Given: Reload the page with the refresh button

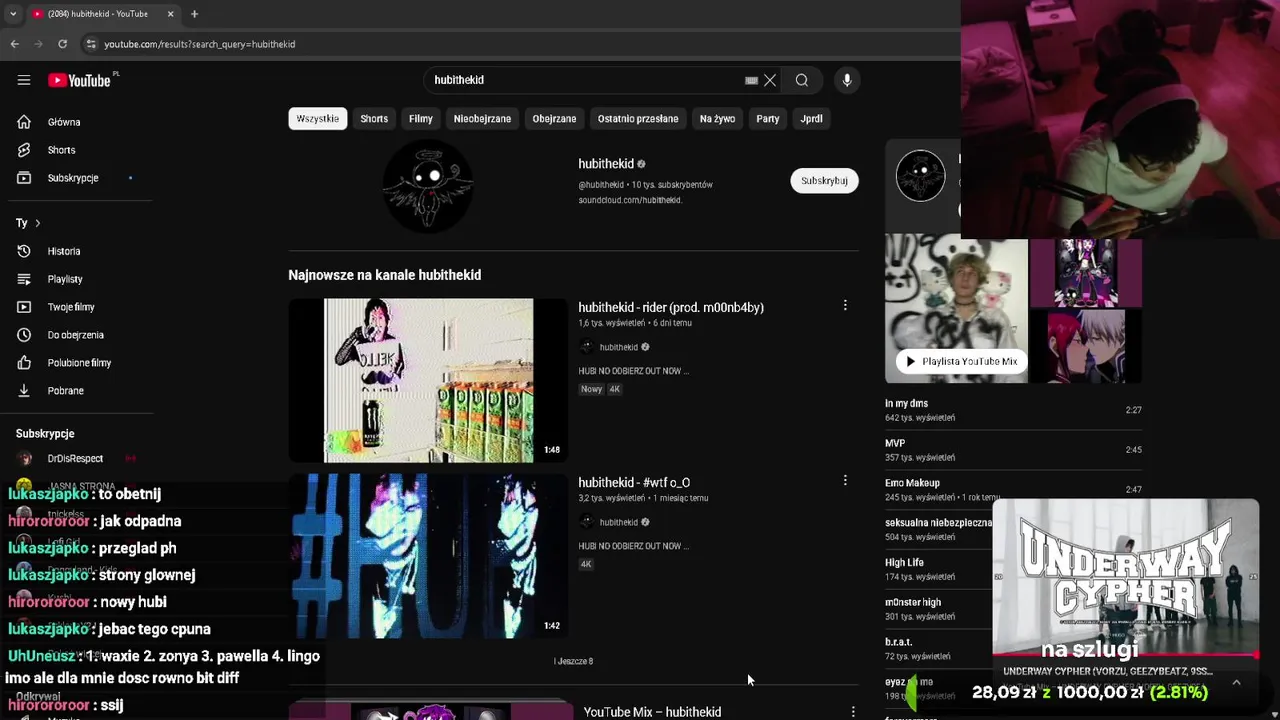Looking at the screenshot, I should click(x=62, y=44).
